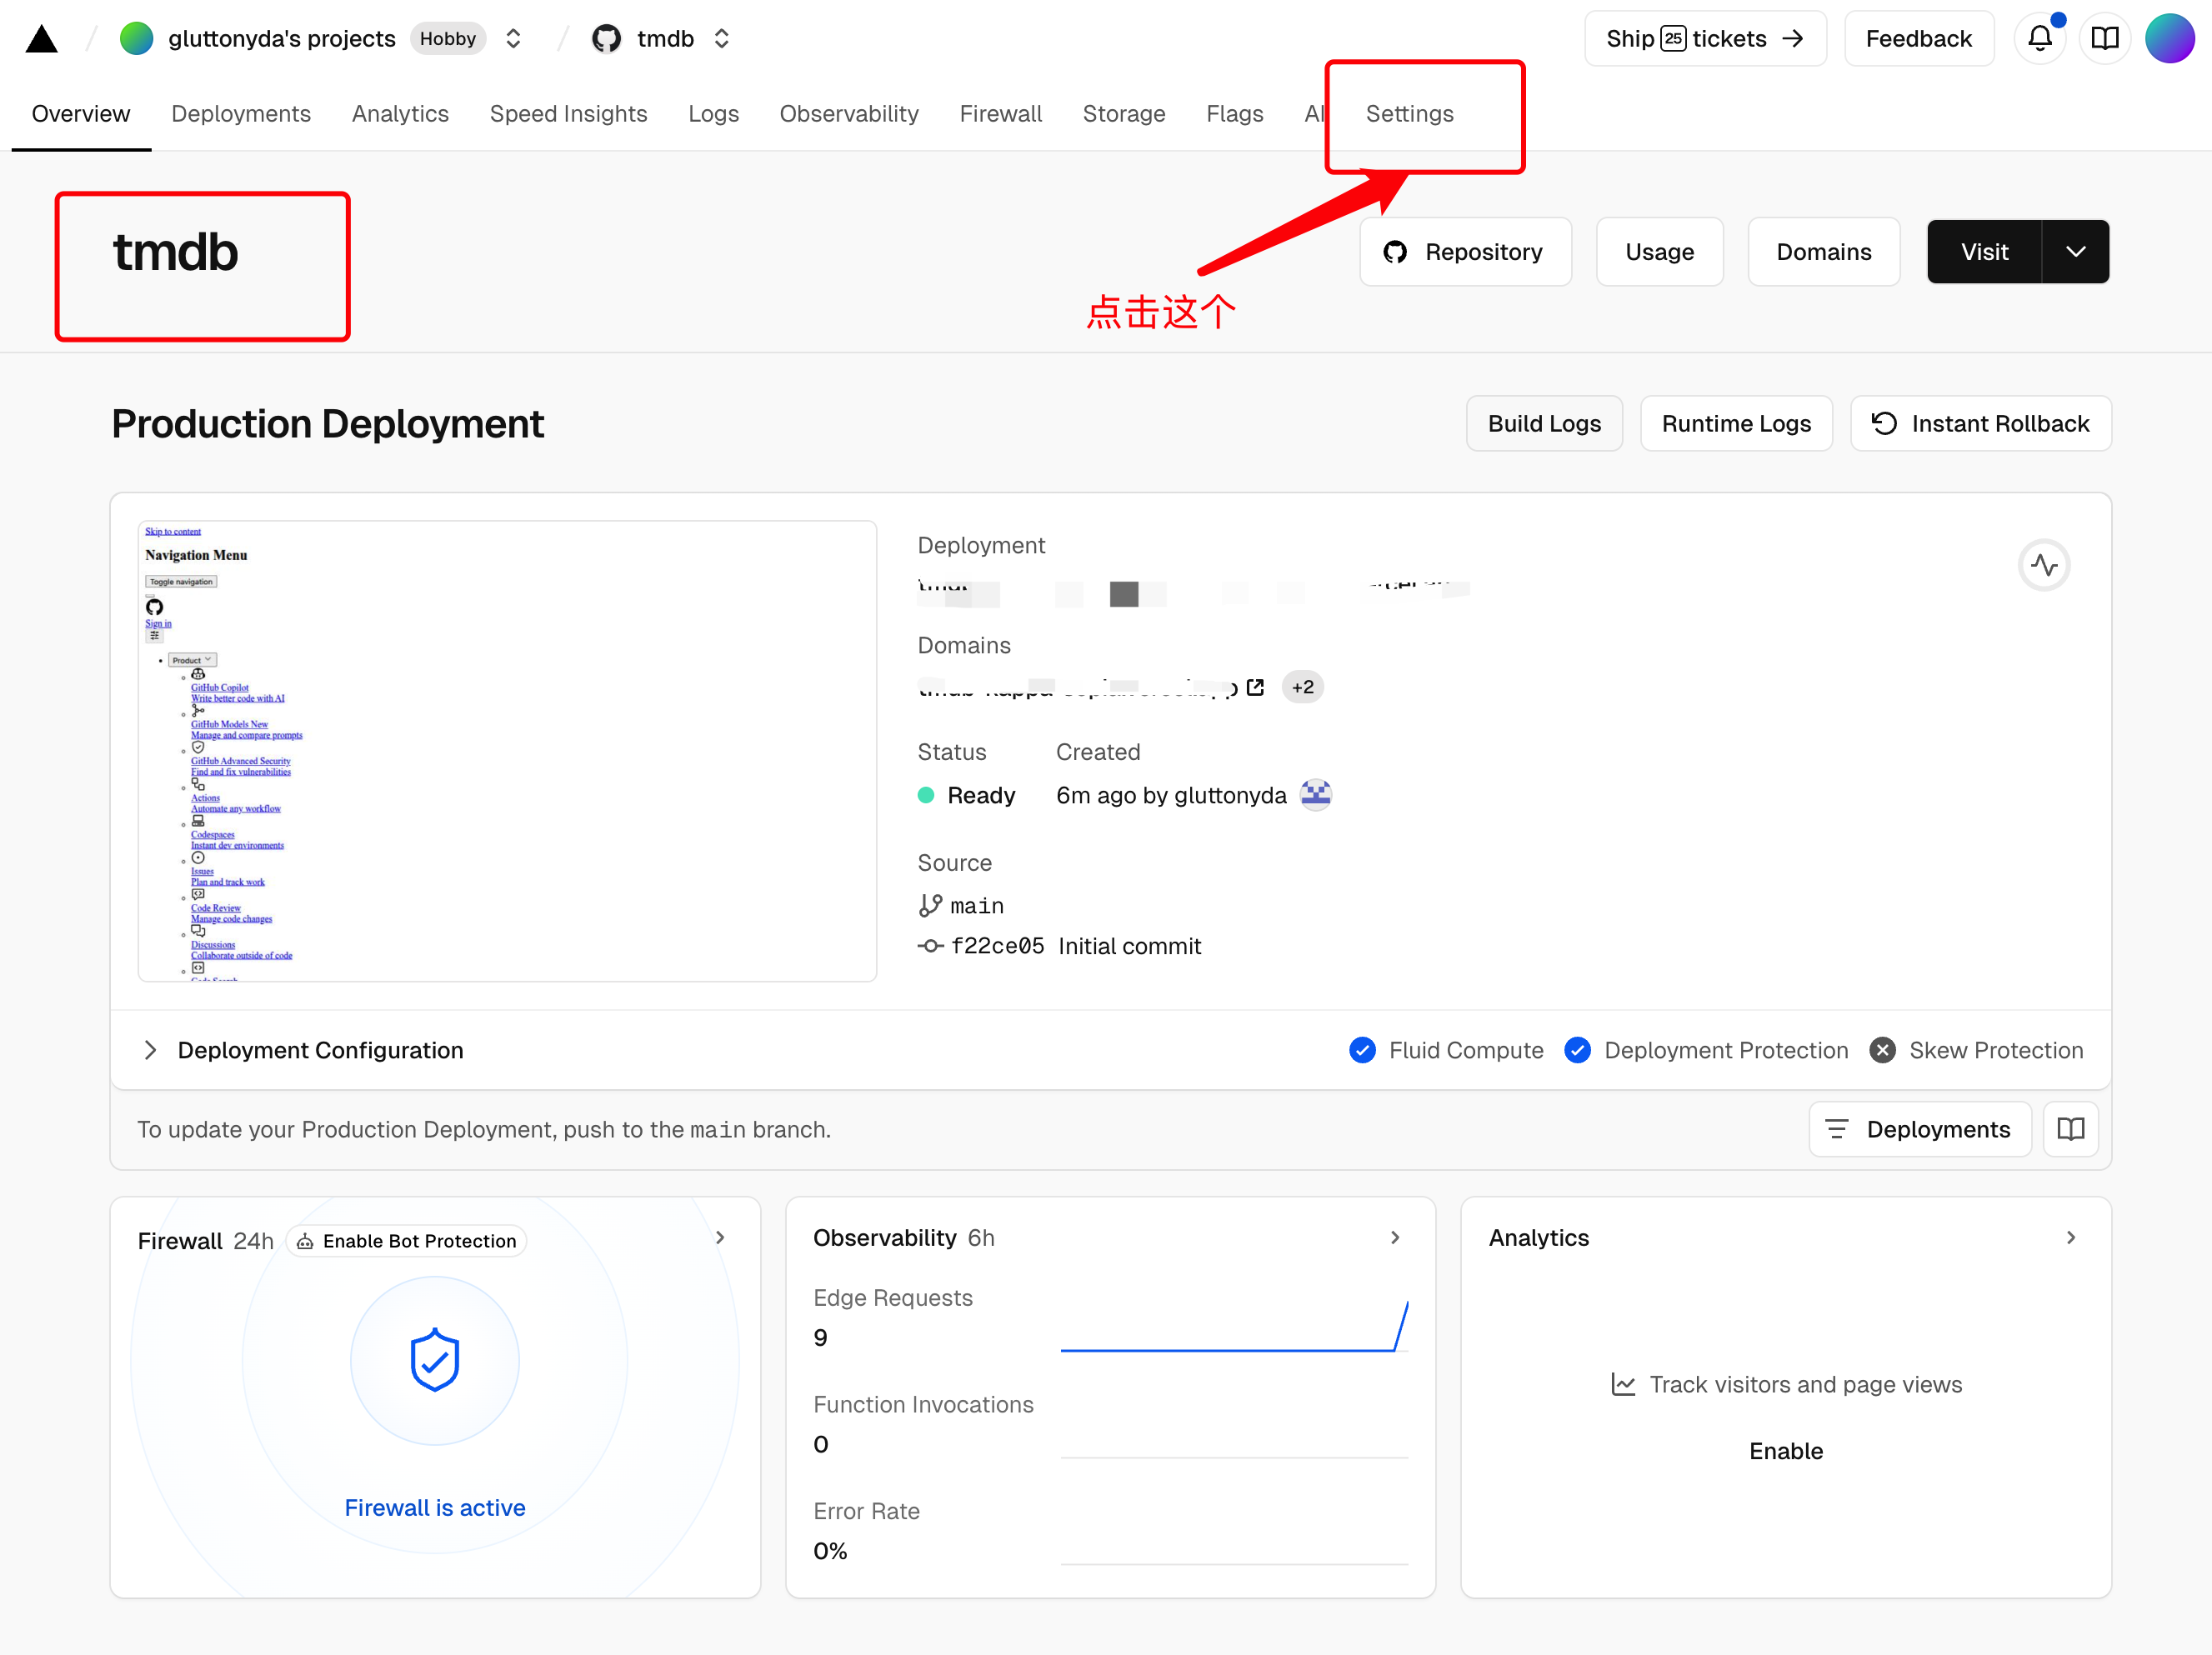Click the main branch icon
The image size is (2212, 1655).
(x=930, y=905)
